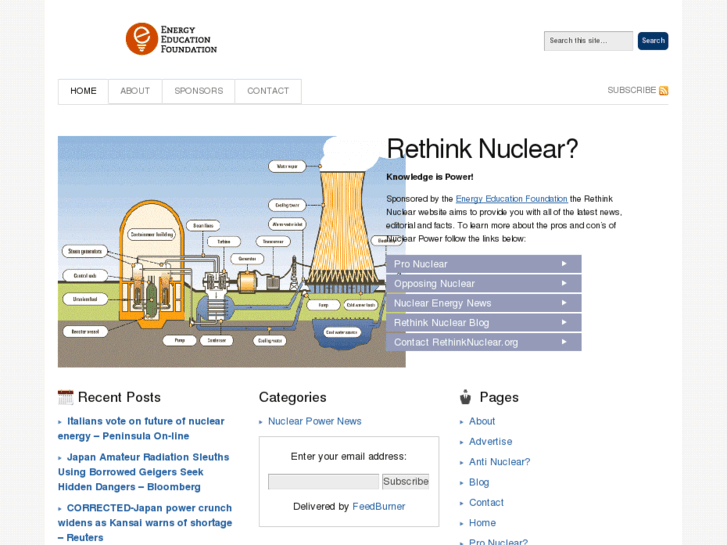Click the SUBSCRIBE link in the navigation bar
The width and height of the screenshot is (727, 545).
pyautogui.click(x=631, y=90)
